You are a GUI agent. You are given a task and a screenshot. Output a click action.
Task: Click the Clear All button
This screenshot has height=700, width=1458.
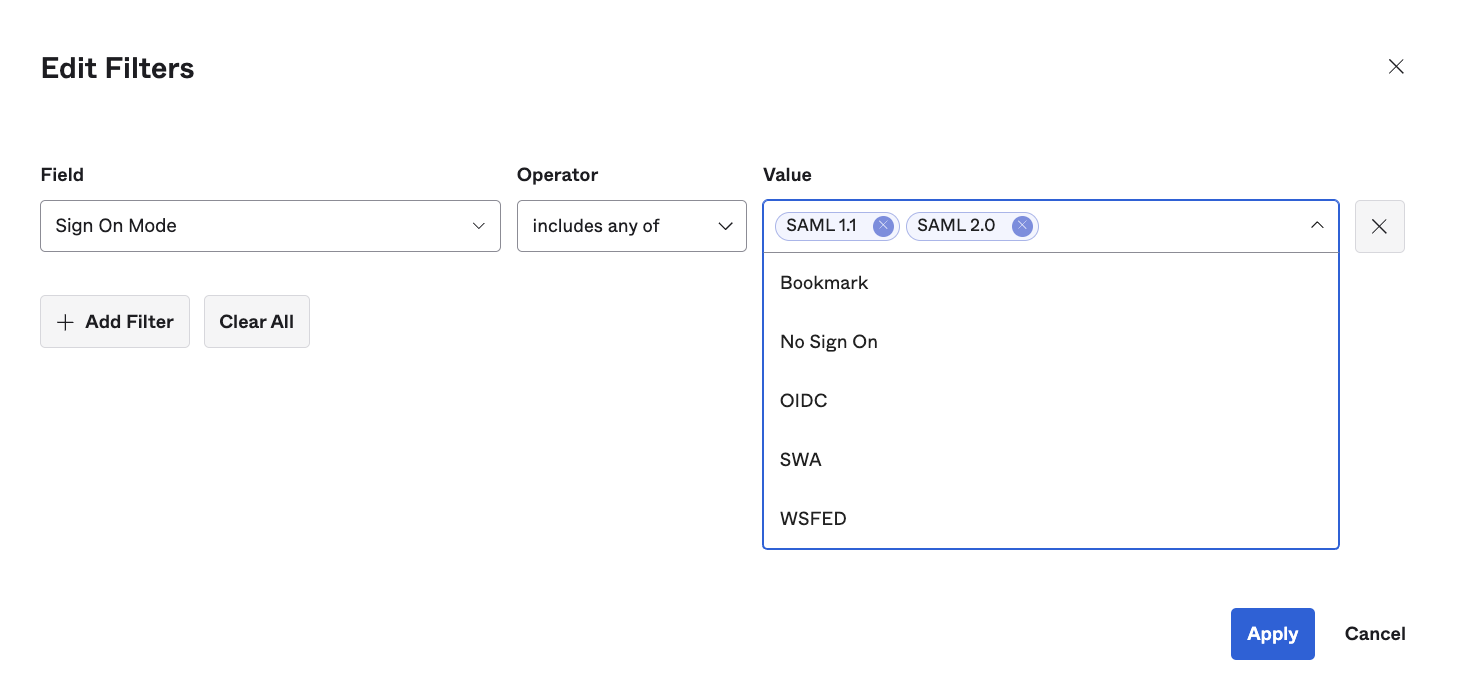256,322
